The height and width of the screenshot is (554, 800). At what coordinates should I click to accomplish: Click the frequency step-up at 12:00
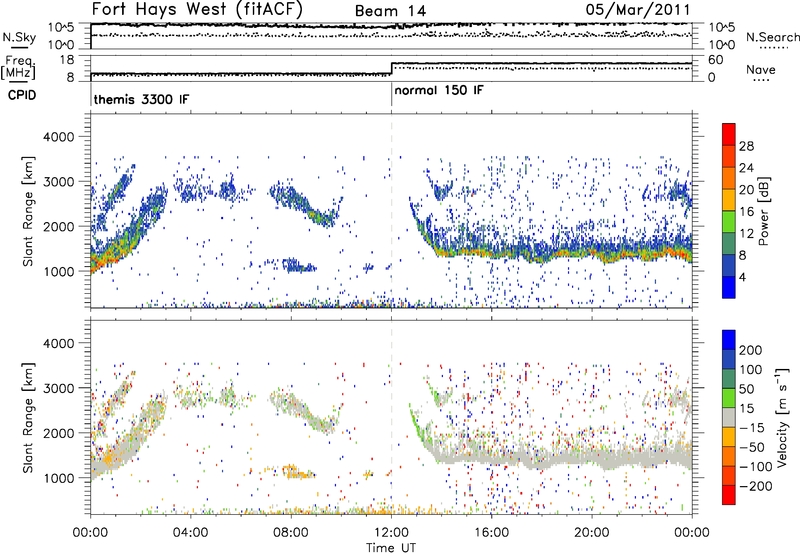point(391,69)
